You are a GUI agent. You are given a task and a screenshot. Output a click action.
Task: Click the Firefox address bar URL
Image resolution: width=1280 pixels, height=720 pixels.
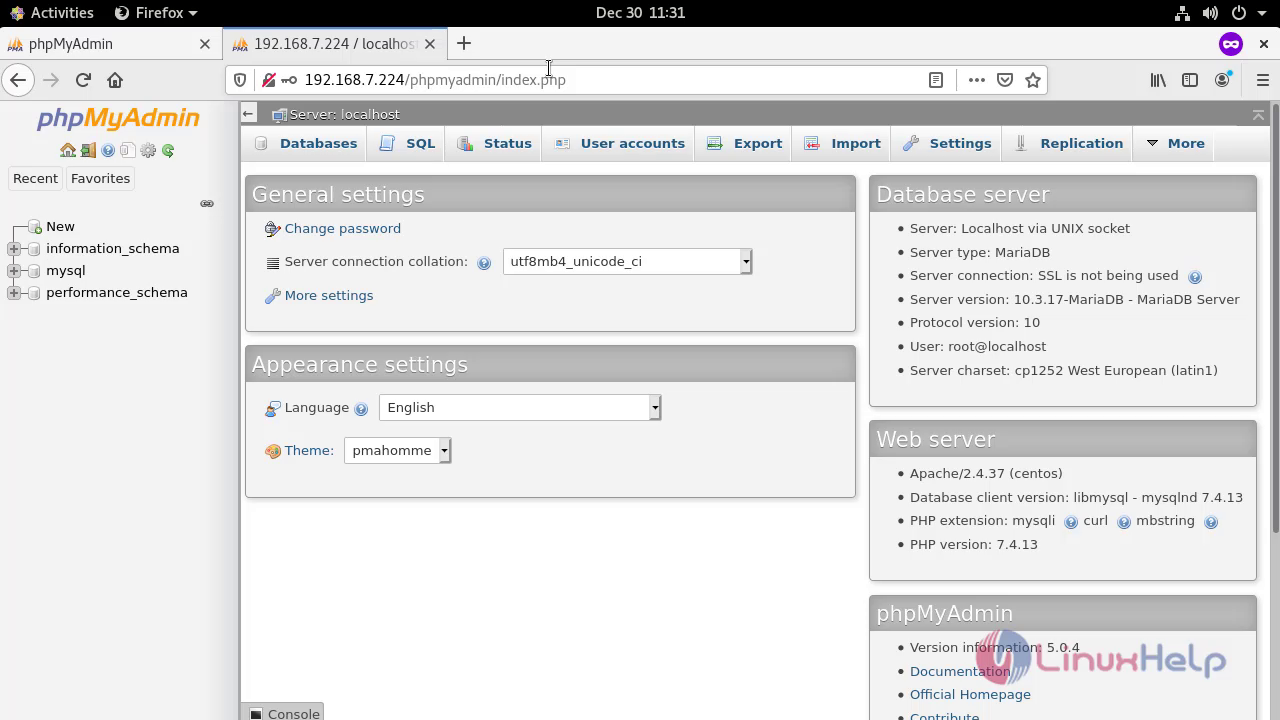coord(435,80)
